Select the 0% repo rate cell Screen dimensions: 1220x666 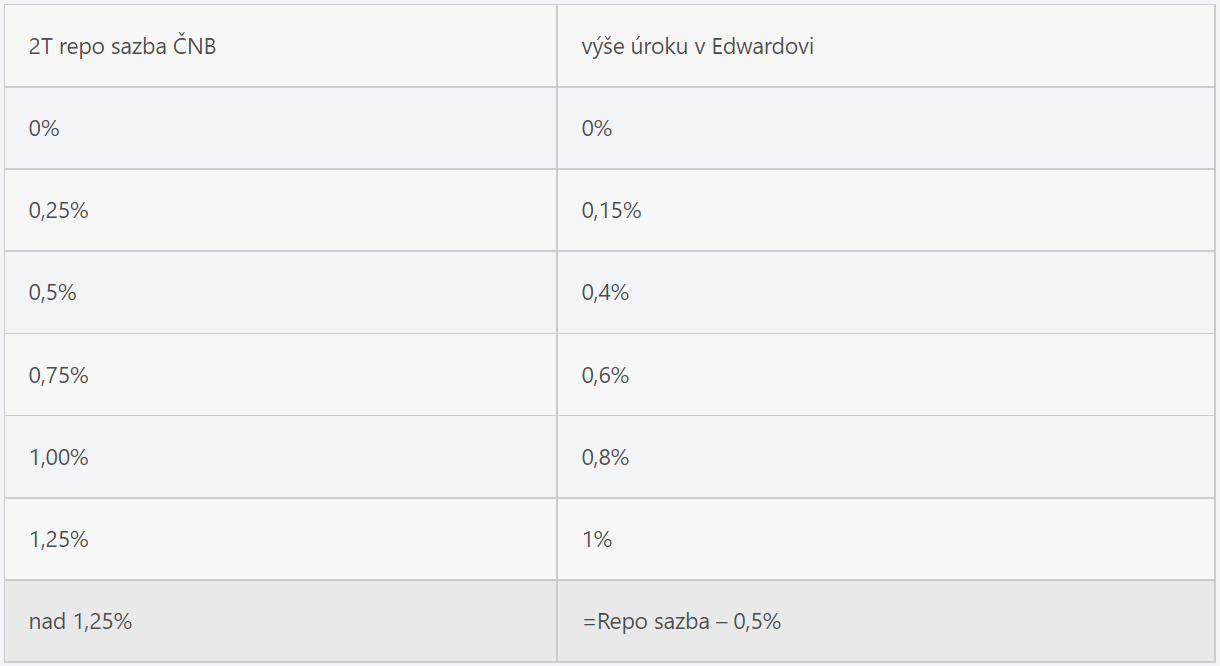tap(281, 128)
